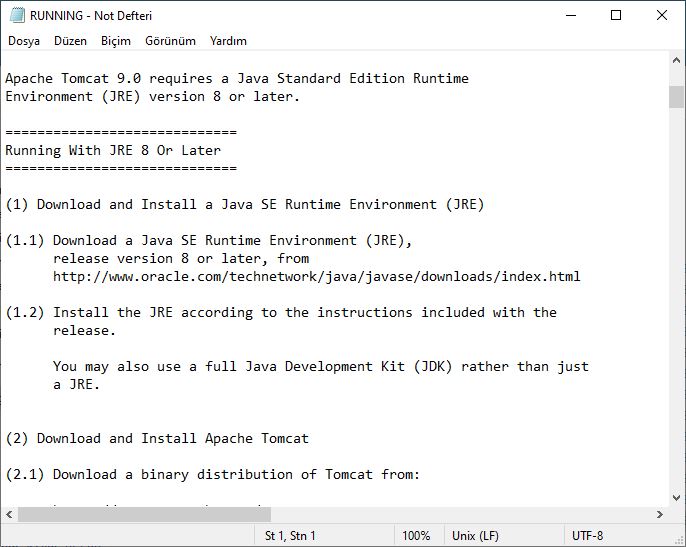Minimize the Not Defteri window

coord(571,15)
